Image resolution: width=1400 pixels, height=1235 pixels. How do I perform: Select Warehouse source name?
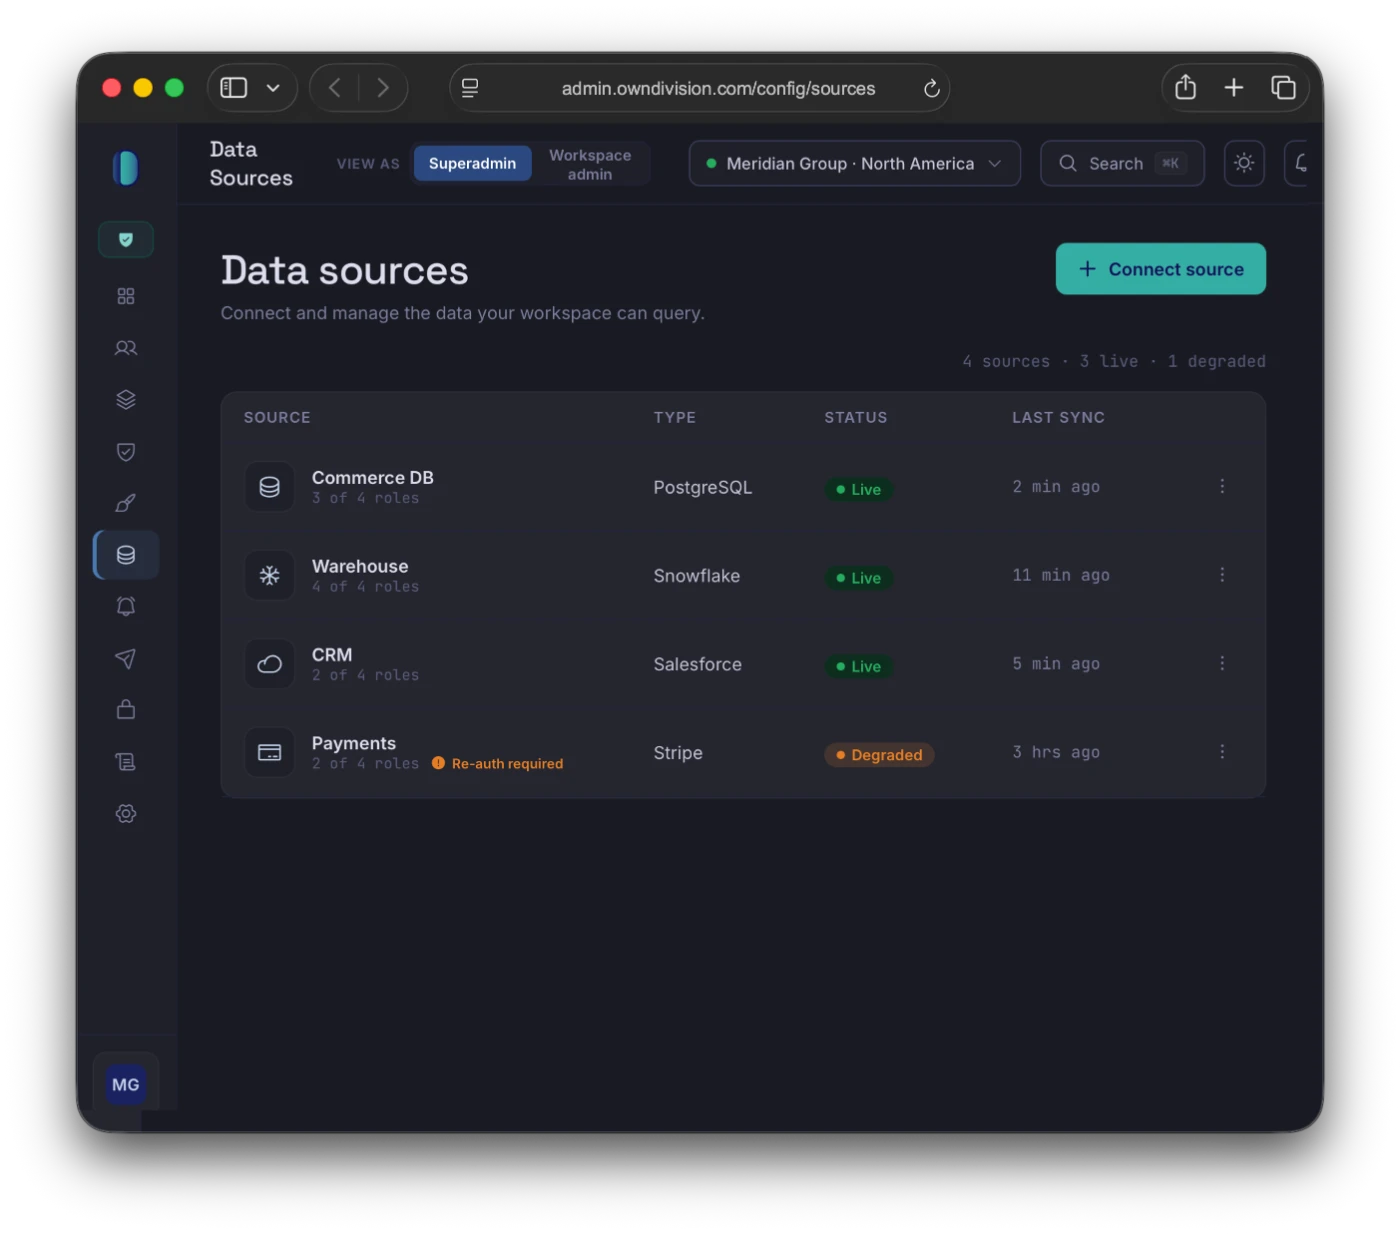click(360, 567)
